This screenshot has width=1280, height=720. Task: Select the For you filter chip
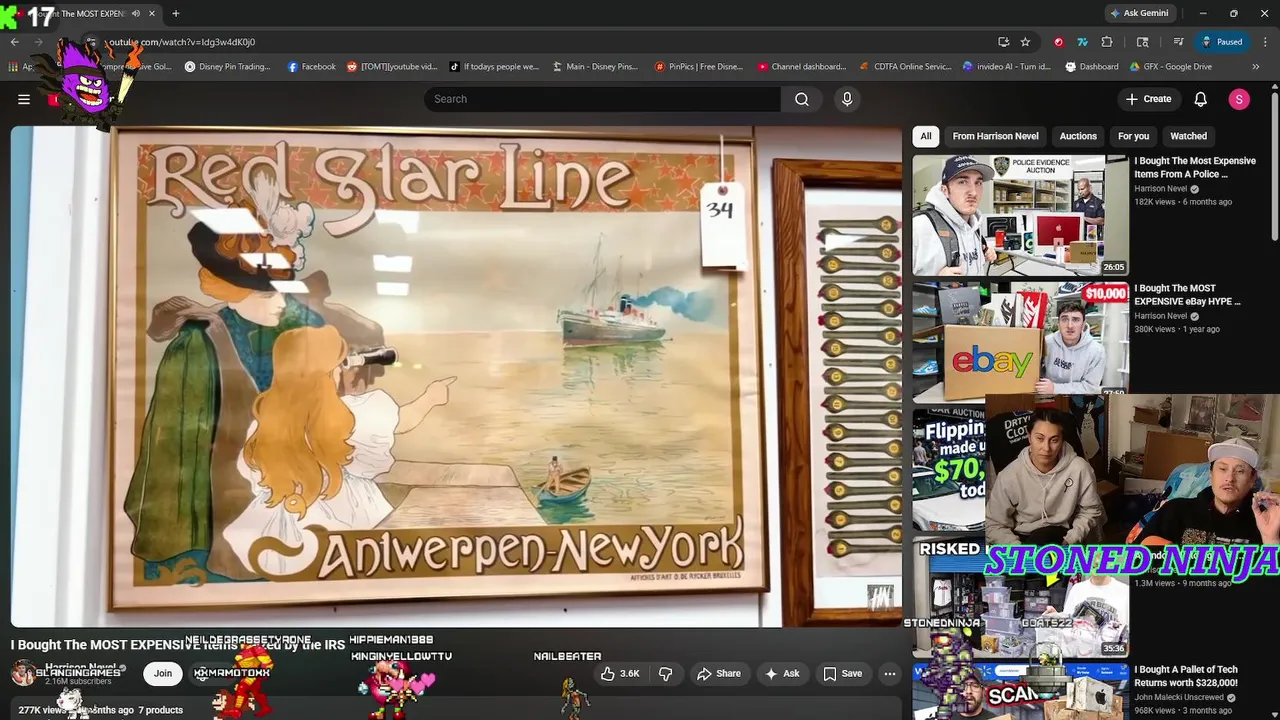(x=1133, y=136)
